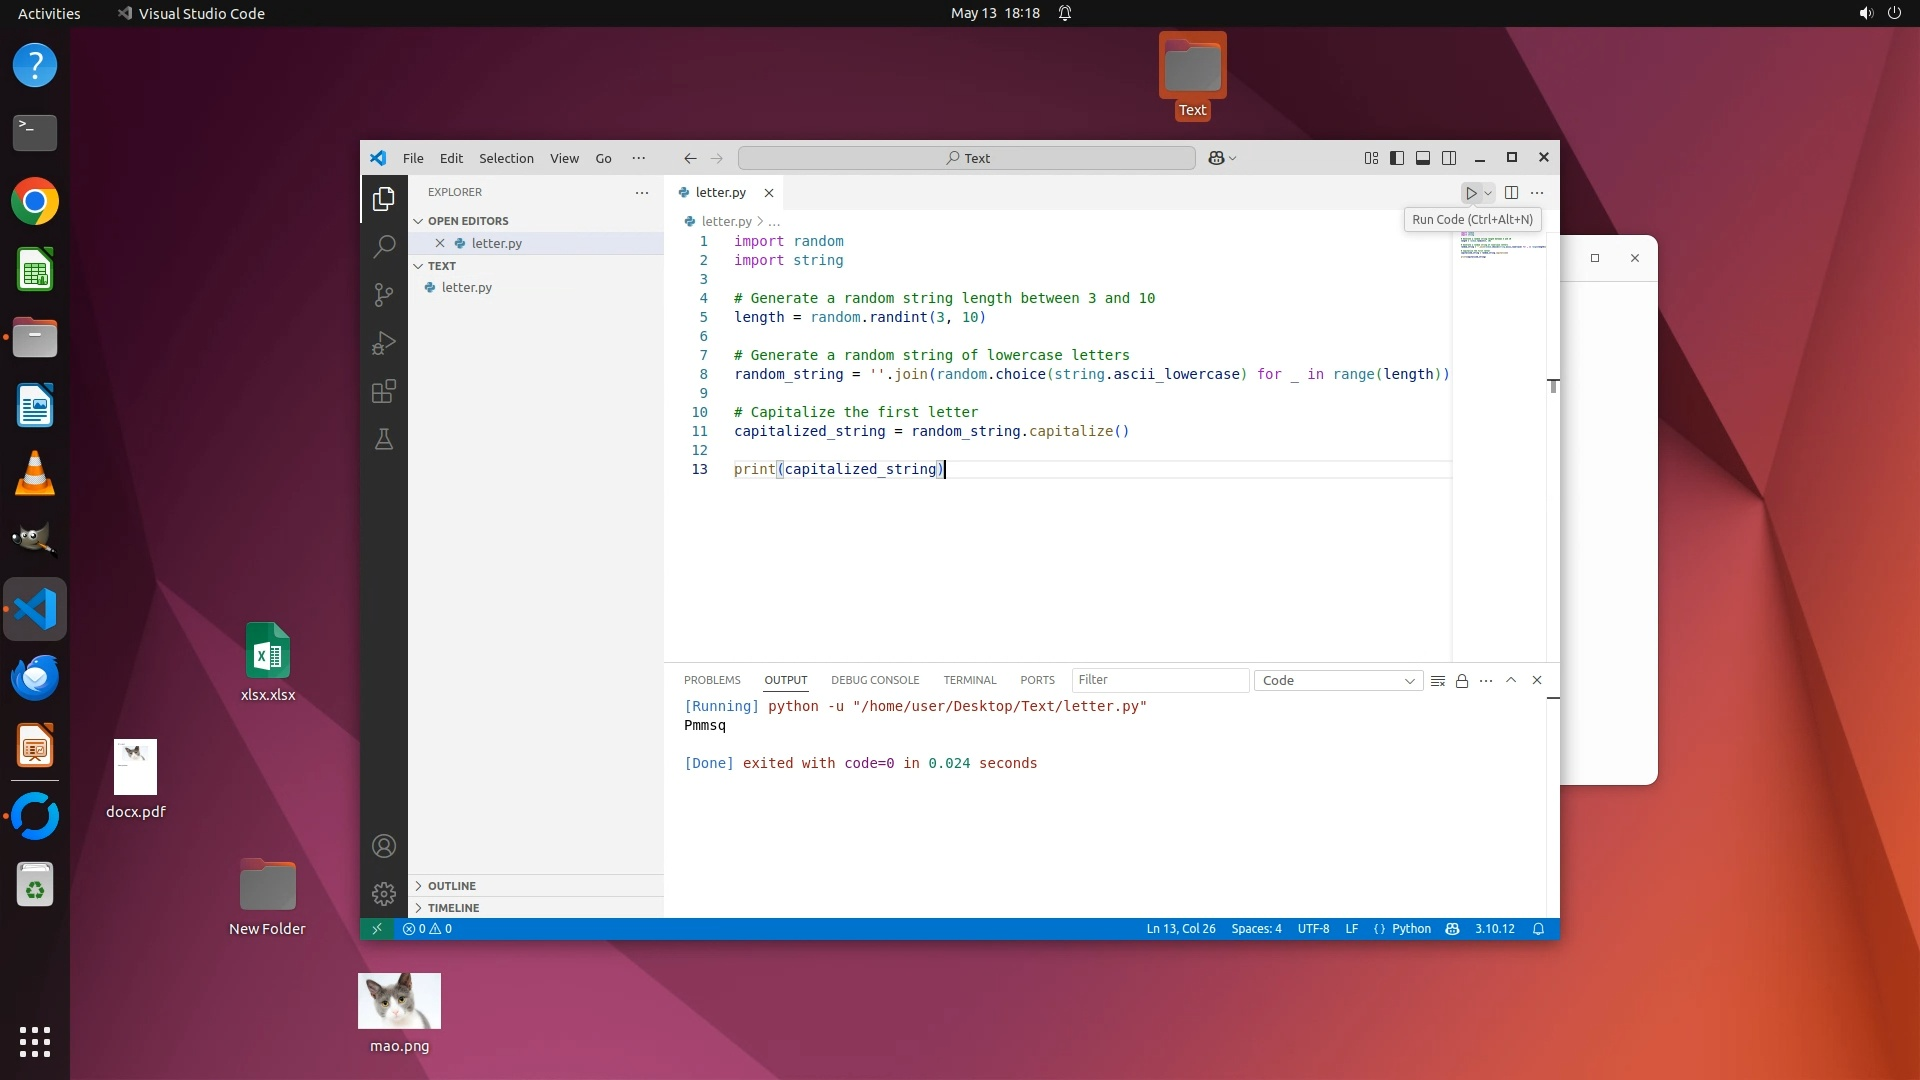Click the Python language mode in status bar
Screen dimensions: 1920x1080
1411,929
